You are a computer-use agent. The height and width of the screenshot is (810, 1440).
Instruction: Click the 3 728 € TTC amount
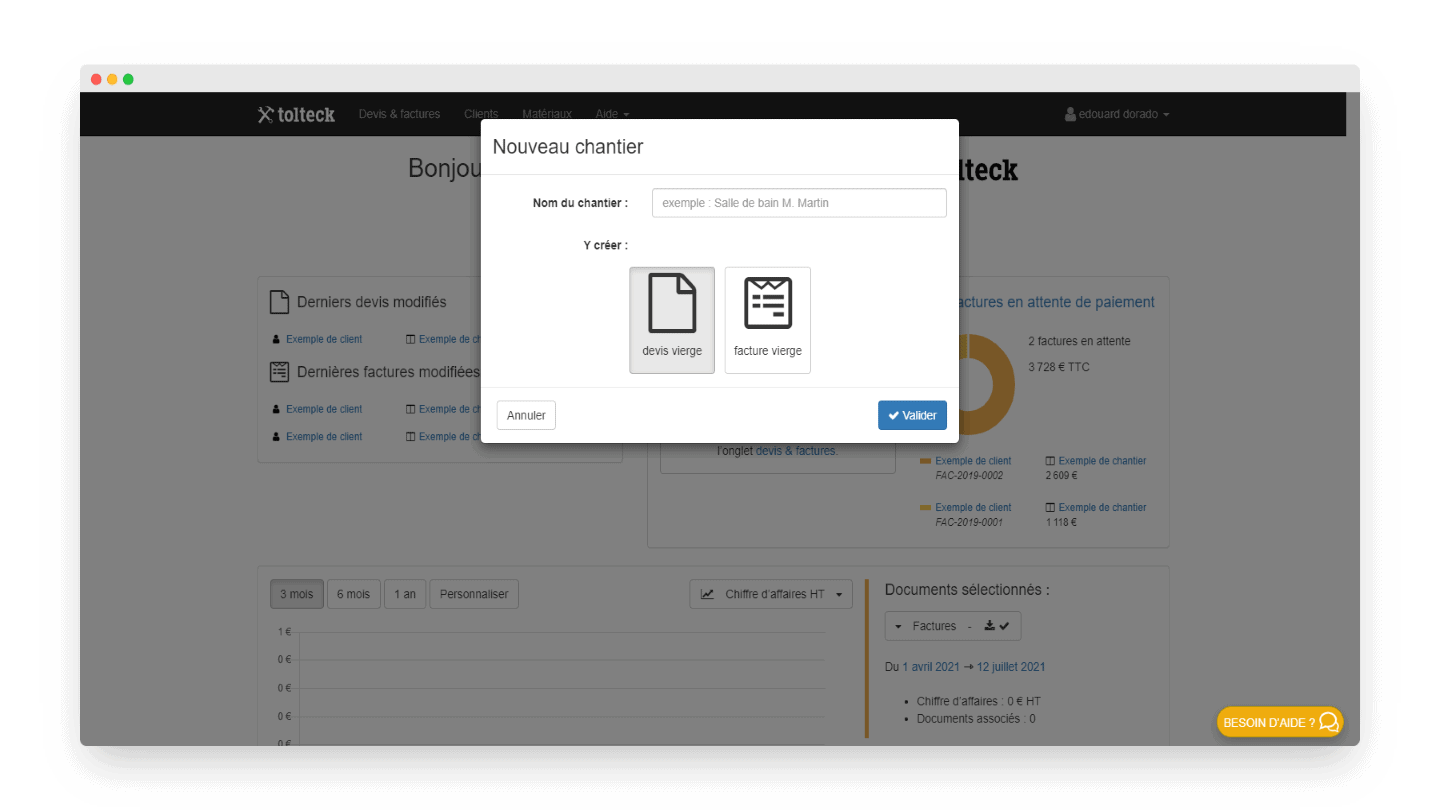click(1059, 367)
